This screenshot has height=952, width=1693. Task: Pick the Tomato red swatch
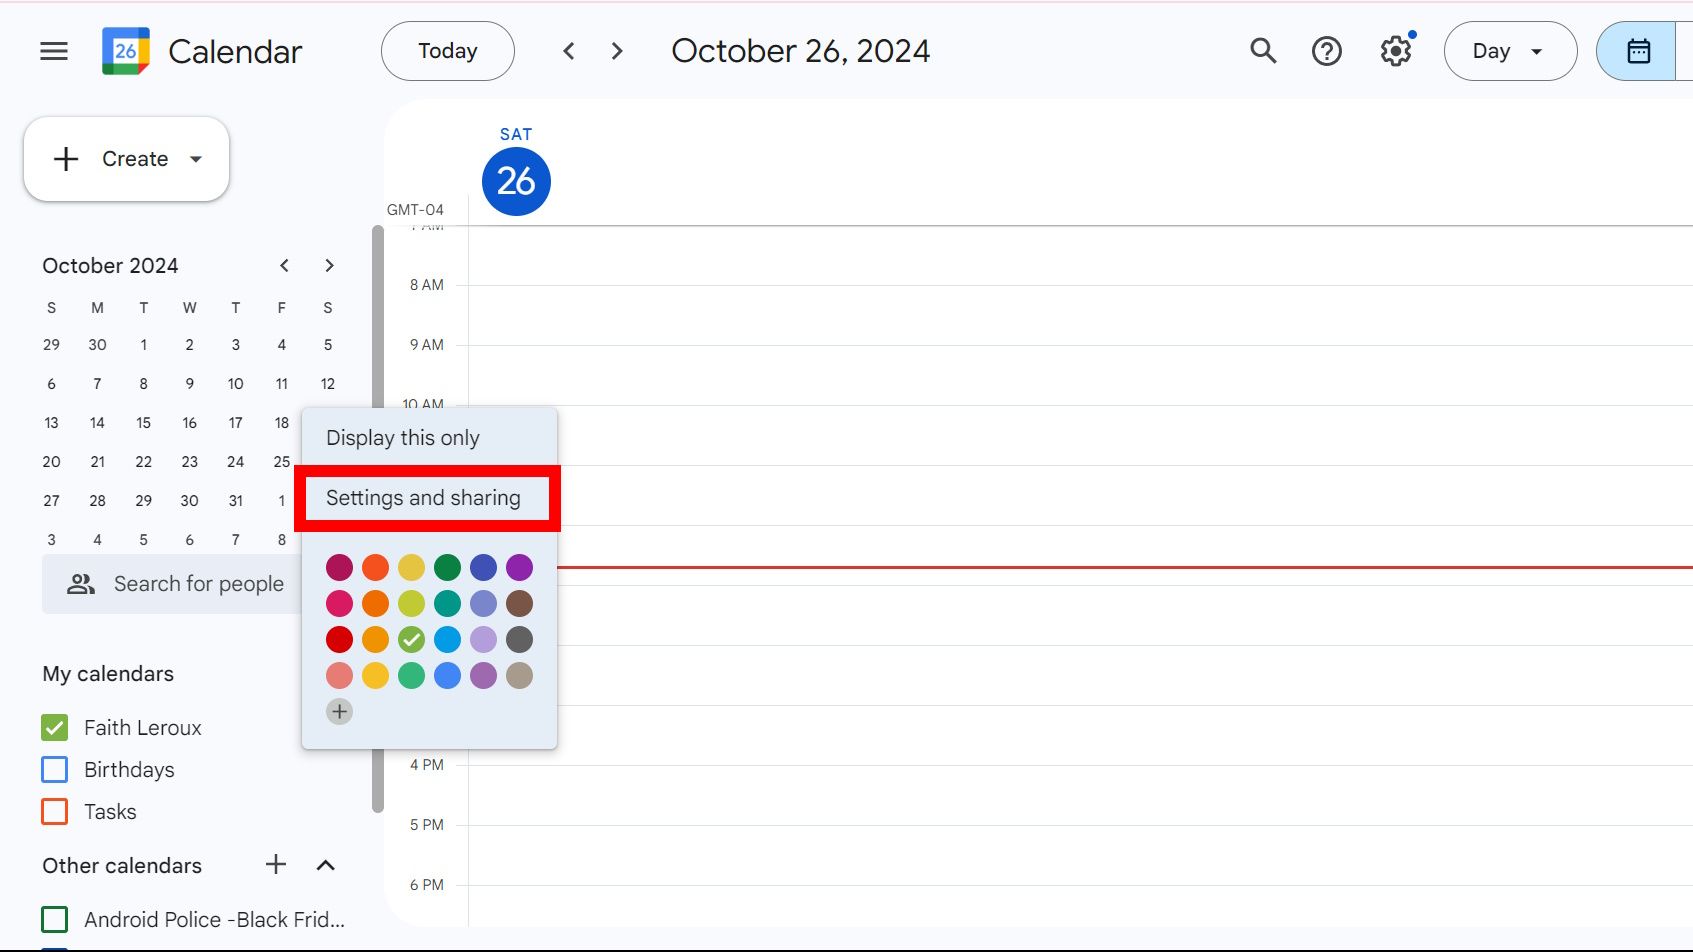point(339,639)
